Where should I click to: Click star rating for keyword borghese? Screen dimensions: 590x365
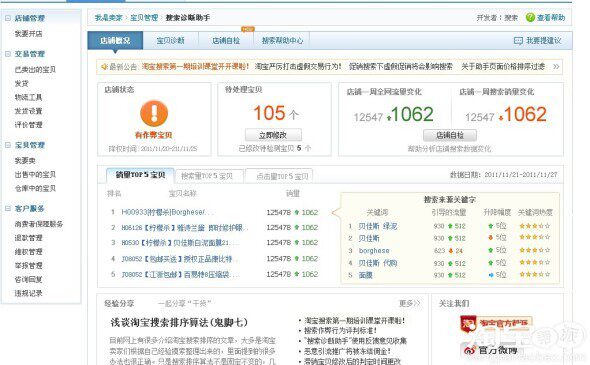coord(534,250)
